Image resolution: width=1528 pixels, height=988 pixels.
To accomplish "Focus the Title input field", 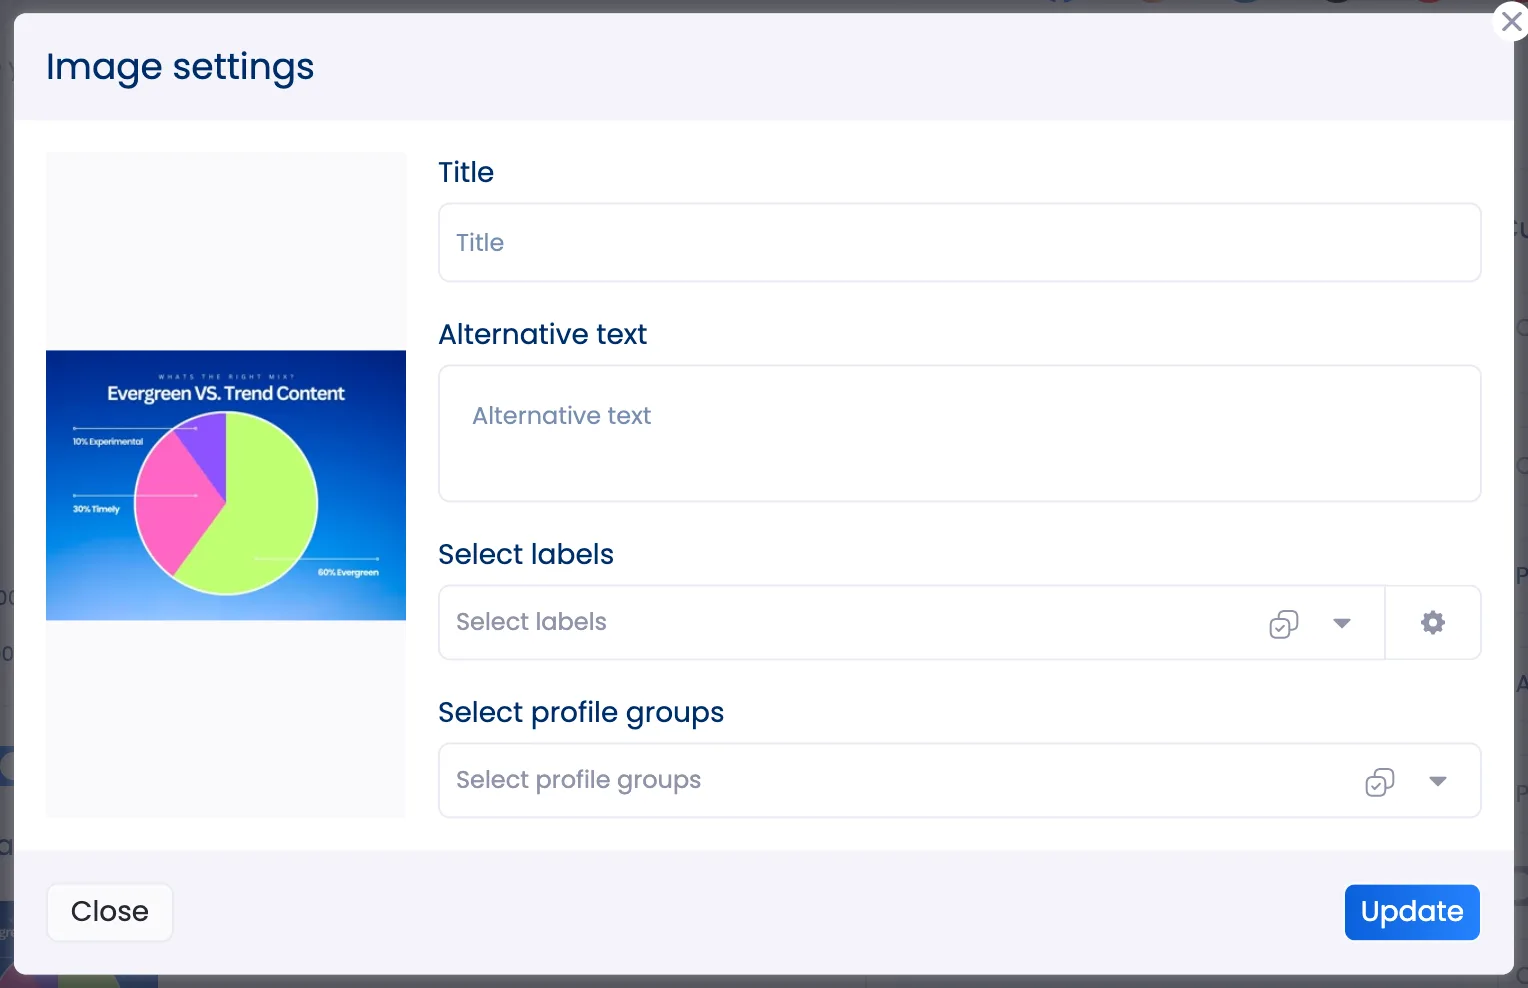I will (958, 243).
